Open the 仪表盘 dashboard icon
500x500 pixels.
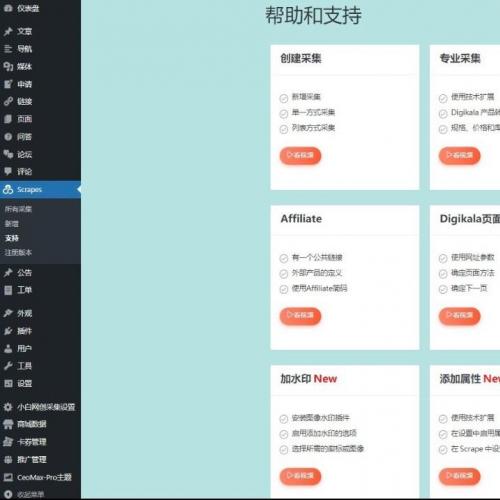point(8,8)
